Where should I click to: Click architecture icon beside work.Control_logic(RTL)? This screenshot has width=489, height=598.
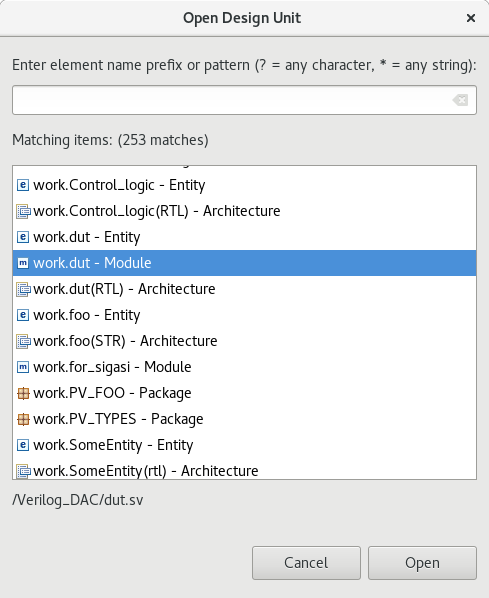point(23,211)
